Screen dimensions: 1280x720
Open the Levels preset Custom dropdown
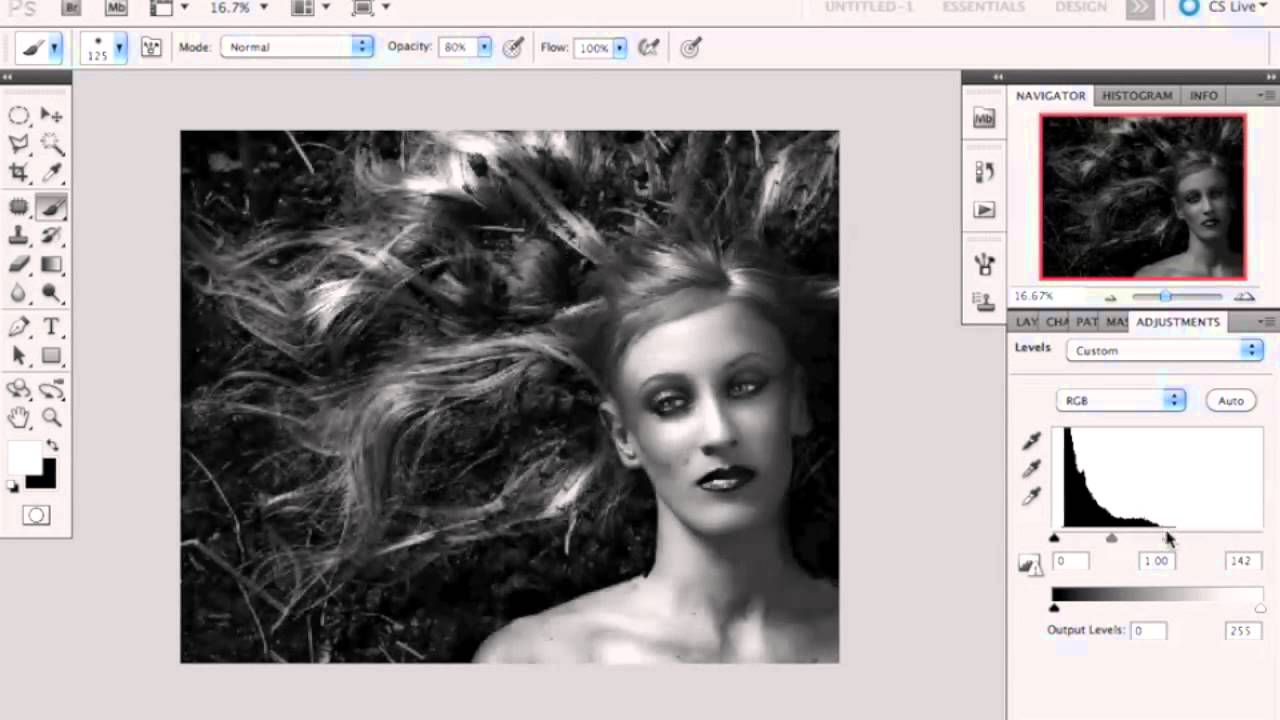point(1164,350)
